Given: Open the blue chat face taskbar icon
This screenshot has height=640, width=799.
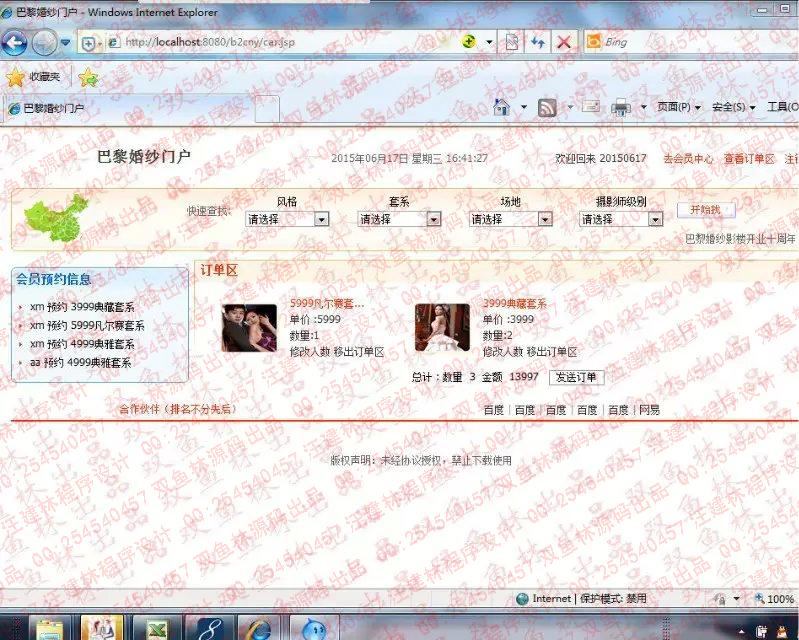Looking at the screenshot, I should 314,628.
